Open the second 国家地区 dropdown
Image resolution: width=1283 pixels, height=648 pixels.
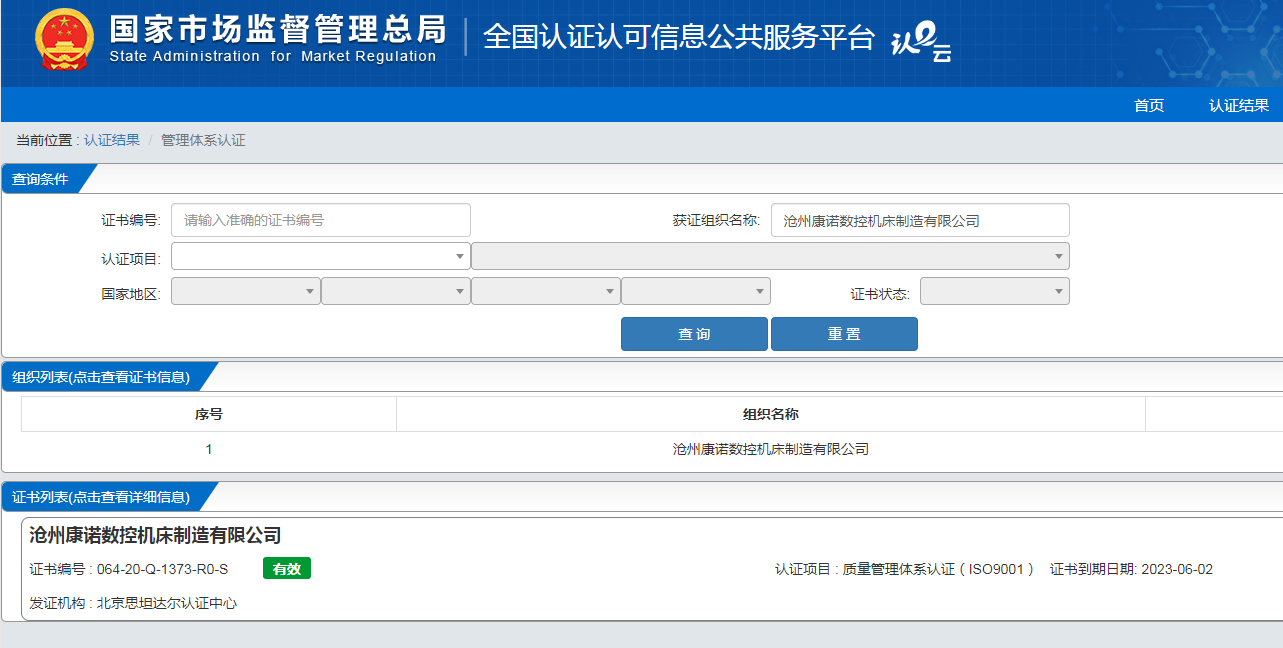(396, 291)
